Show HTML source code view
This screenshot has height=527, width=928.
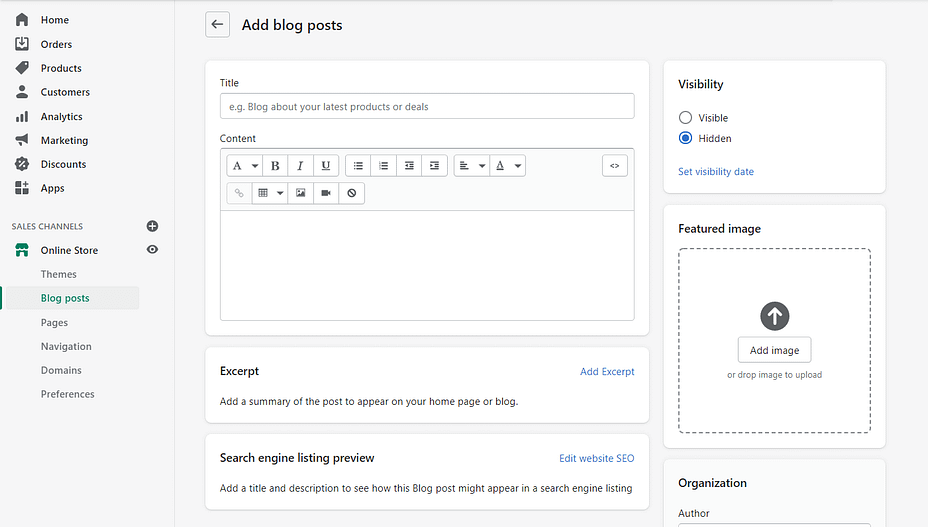point(614,166)
